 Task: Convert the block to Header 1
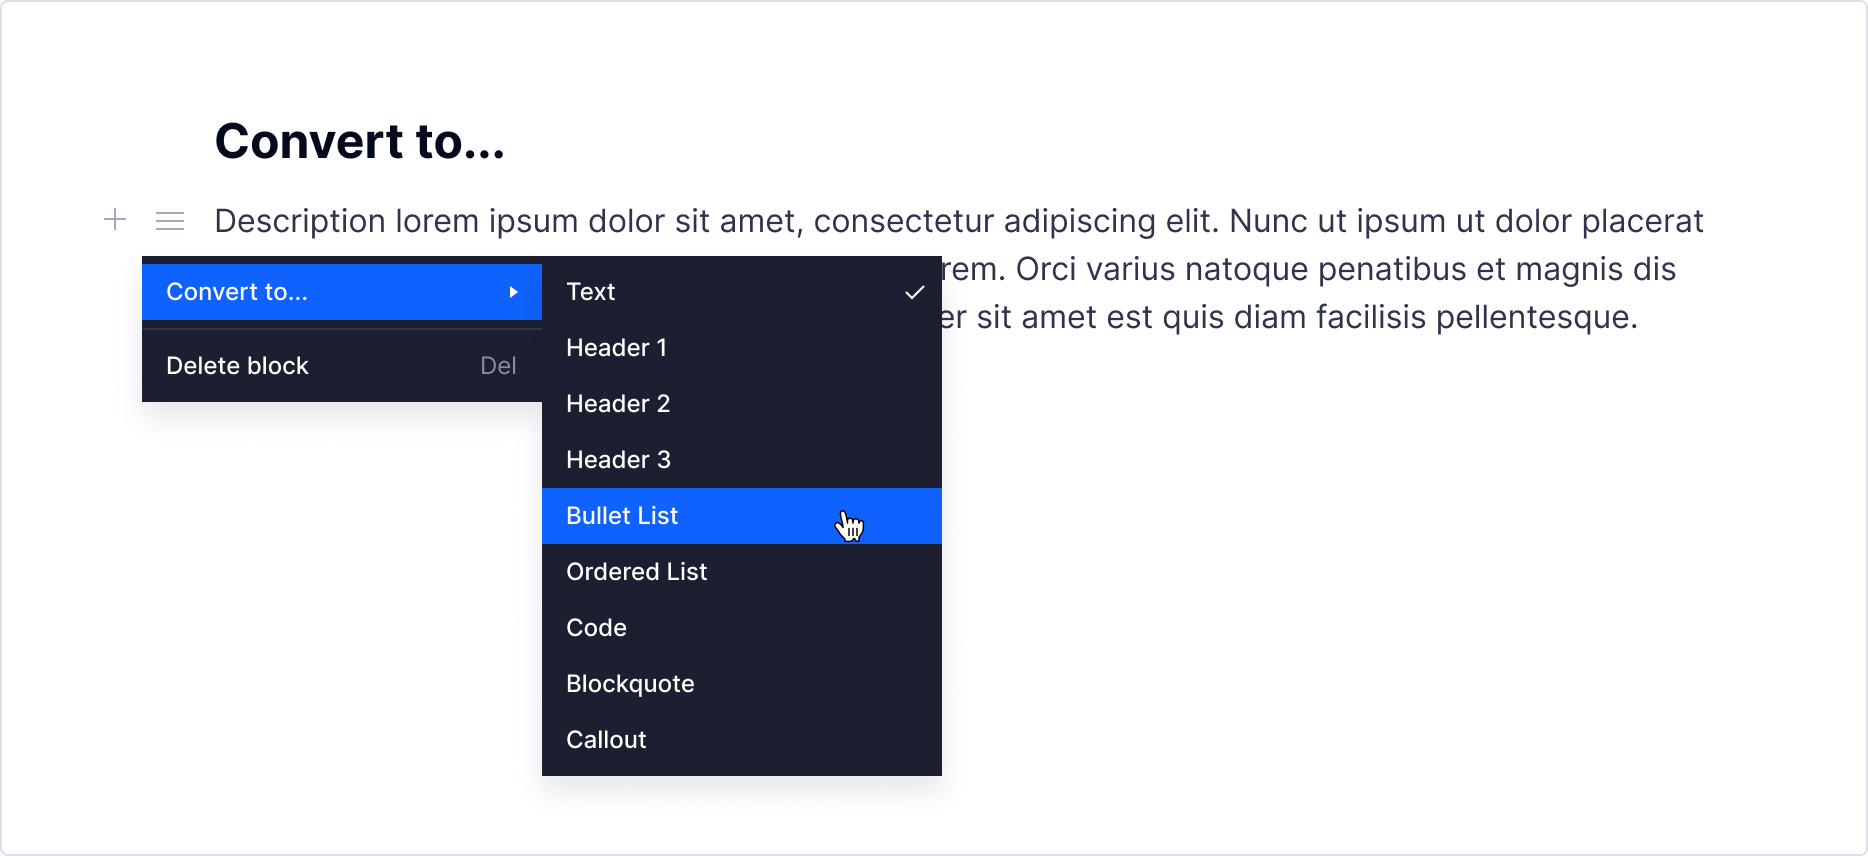tap(616, 348)
